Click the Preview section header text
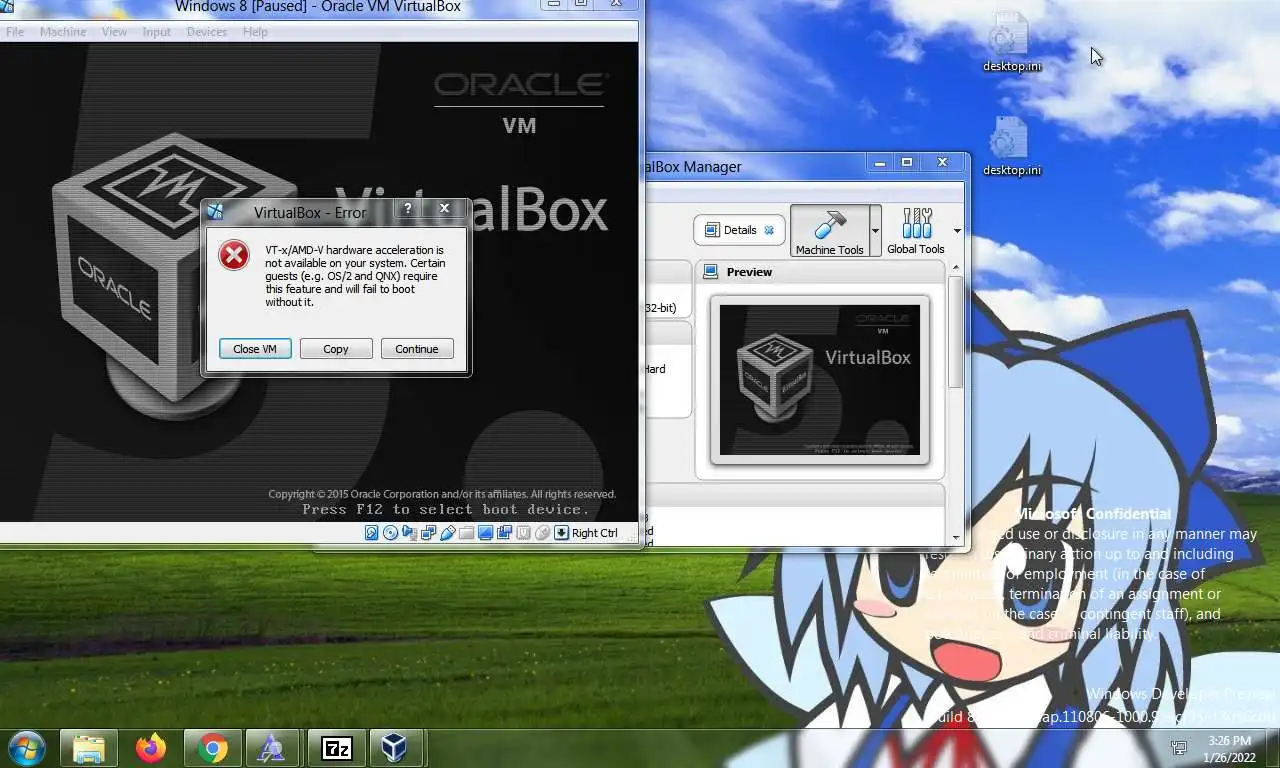Viewport: 1280px width, 768px height. (x=749, y=272)
